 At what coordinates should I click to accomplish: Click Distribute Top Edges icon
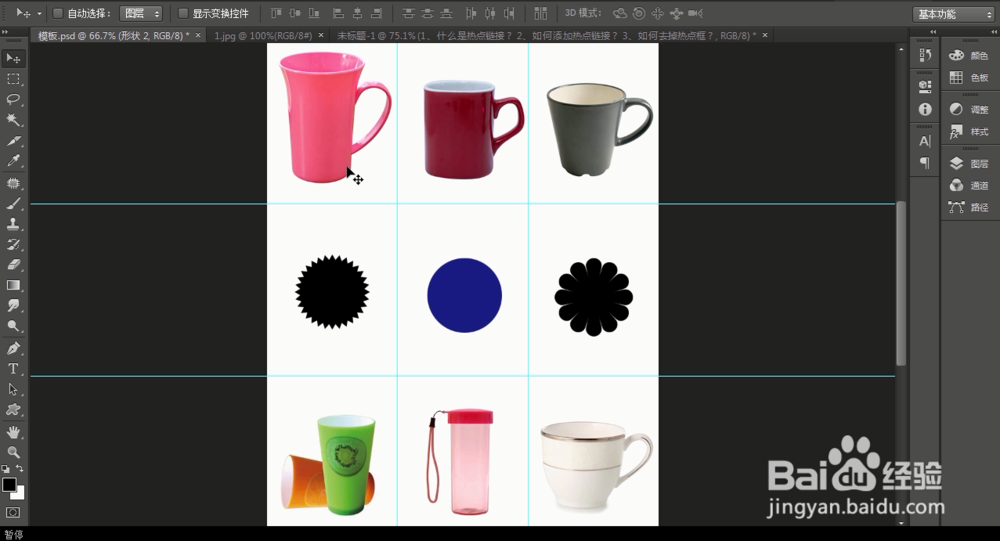[408, 13]
